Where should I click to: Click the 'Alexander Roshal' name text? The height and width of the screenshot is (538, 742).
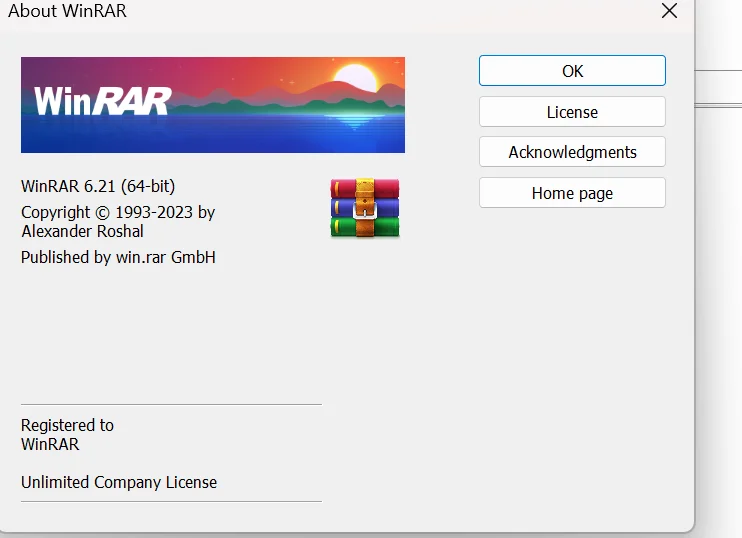coord(82,231)
